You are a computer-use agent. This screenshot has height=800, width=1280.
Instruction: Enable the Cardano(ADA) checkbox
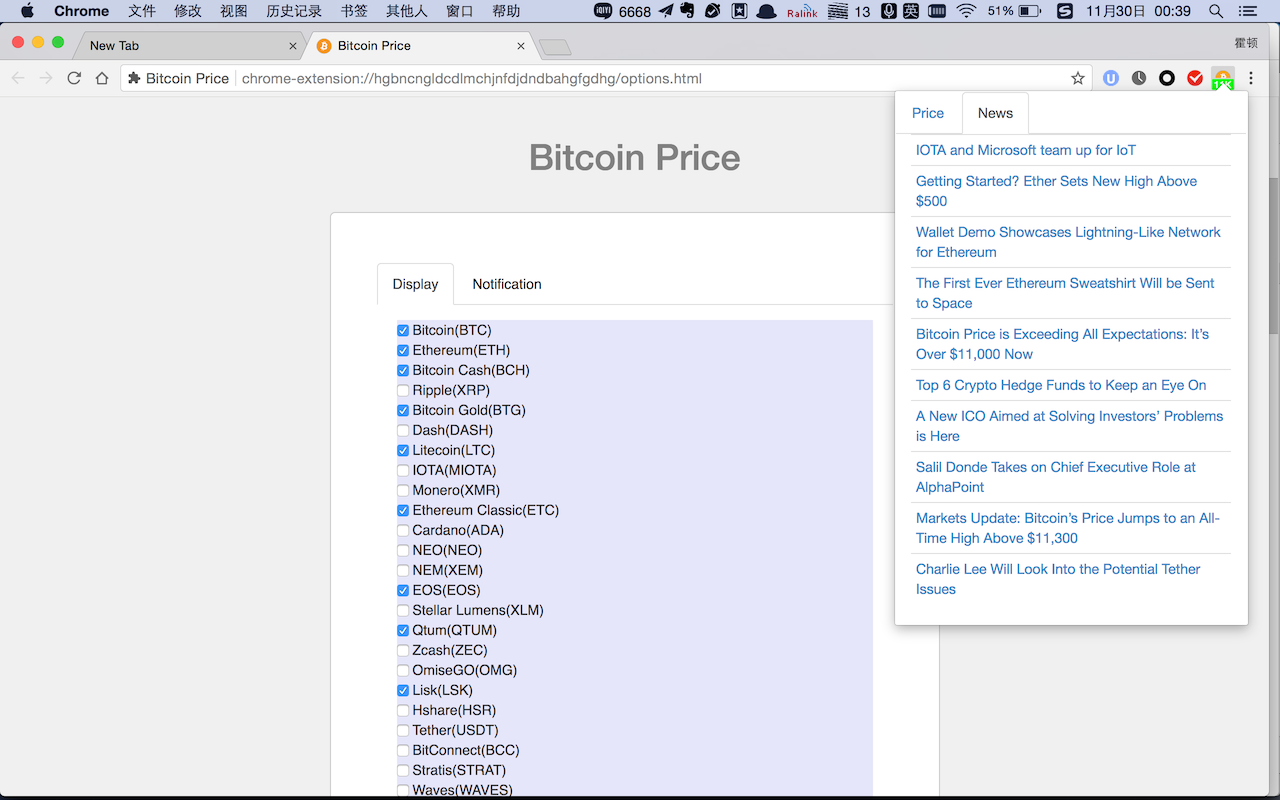pyautogui.click(x=403, y=530)
